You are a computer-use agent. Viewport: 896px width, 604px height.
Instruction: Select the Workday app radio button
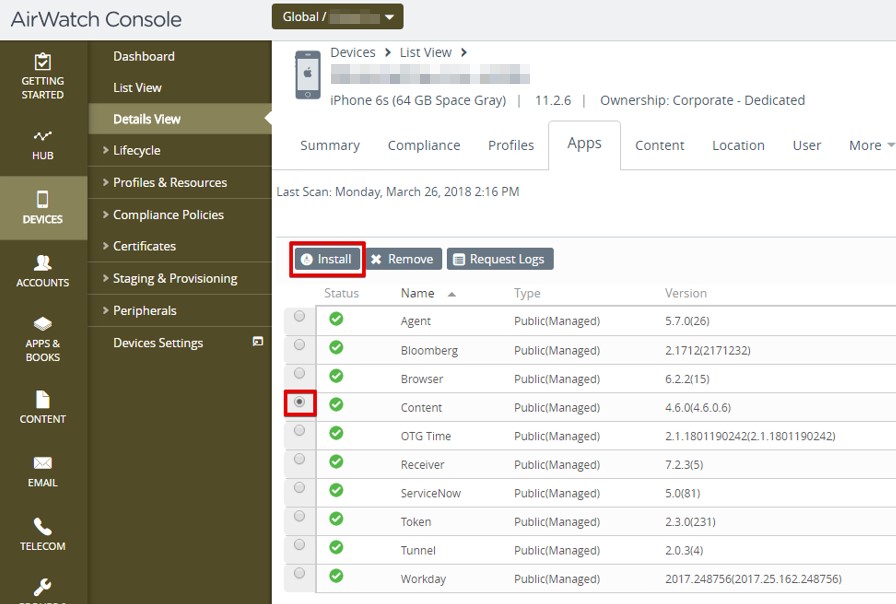[x=299, y=574]
